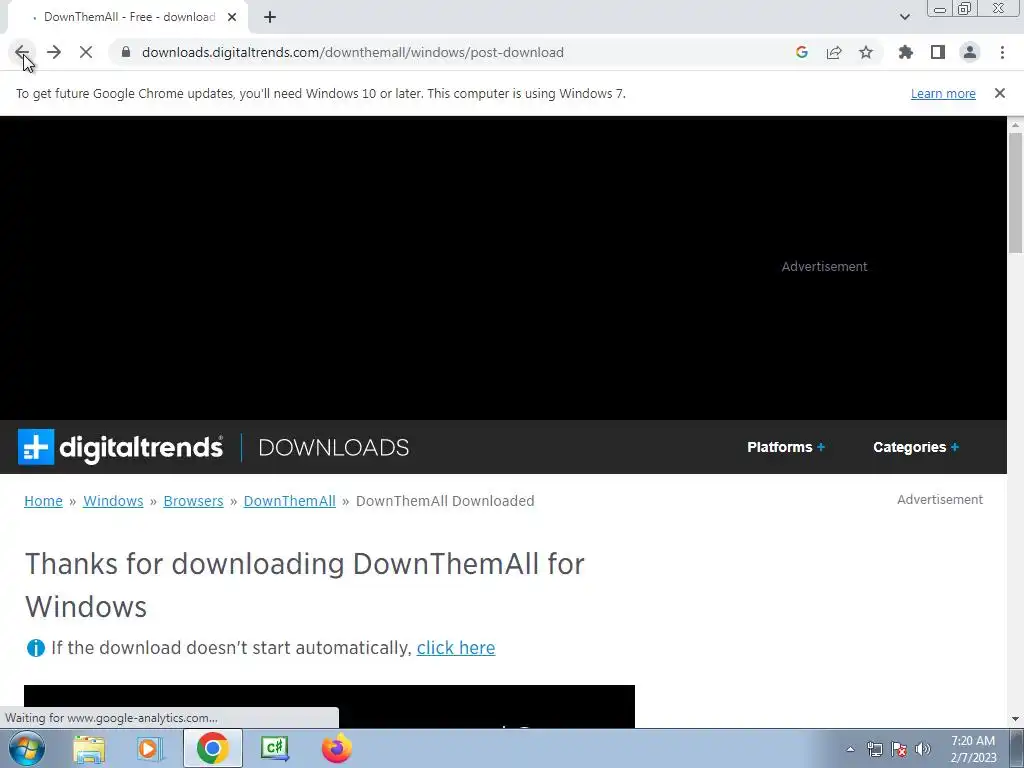Bookmark this page with the star icon
Screen dimensions: 1024x768
coord(866,52)
